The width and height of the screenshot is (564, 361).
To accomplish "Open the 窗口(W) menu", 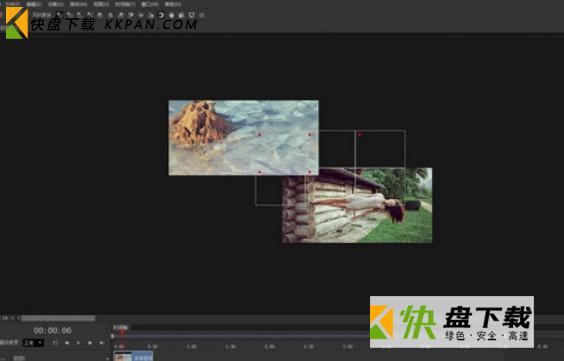I will click(150, 4).
